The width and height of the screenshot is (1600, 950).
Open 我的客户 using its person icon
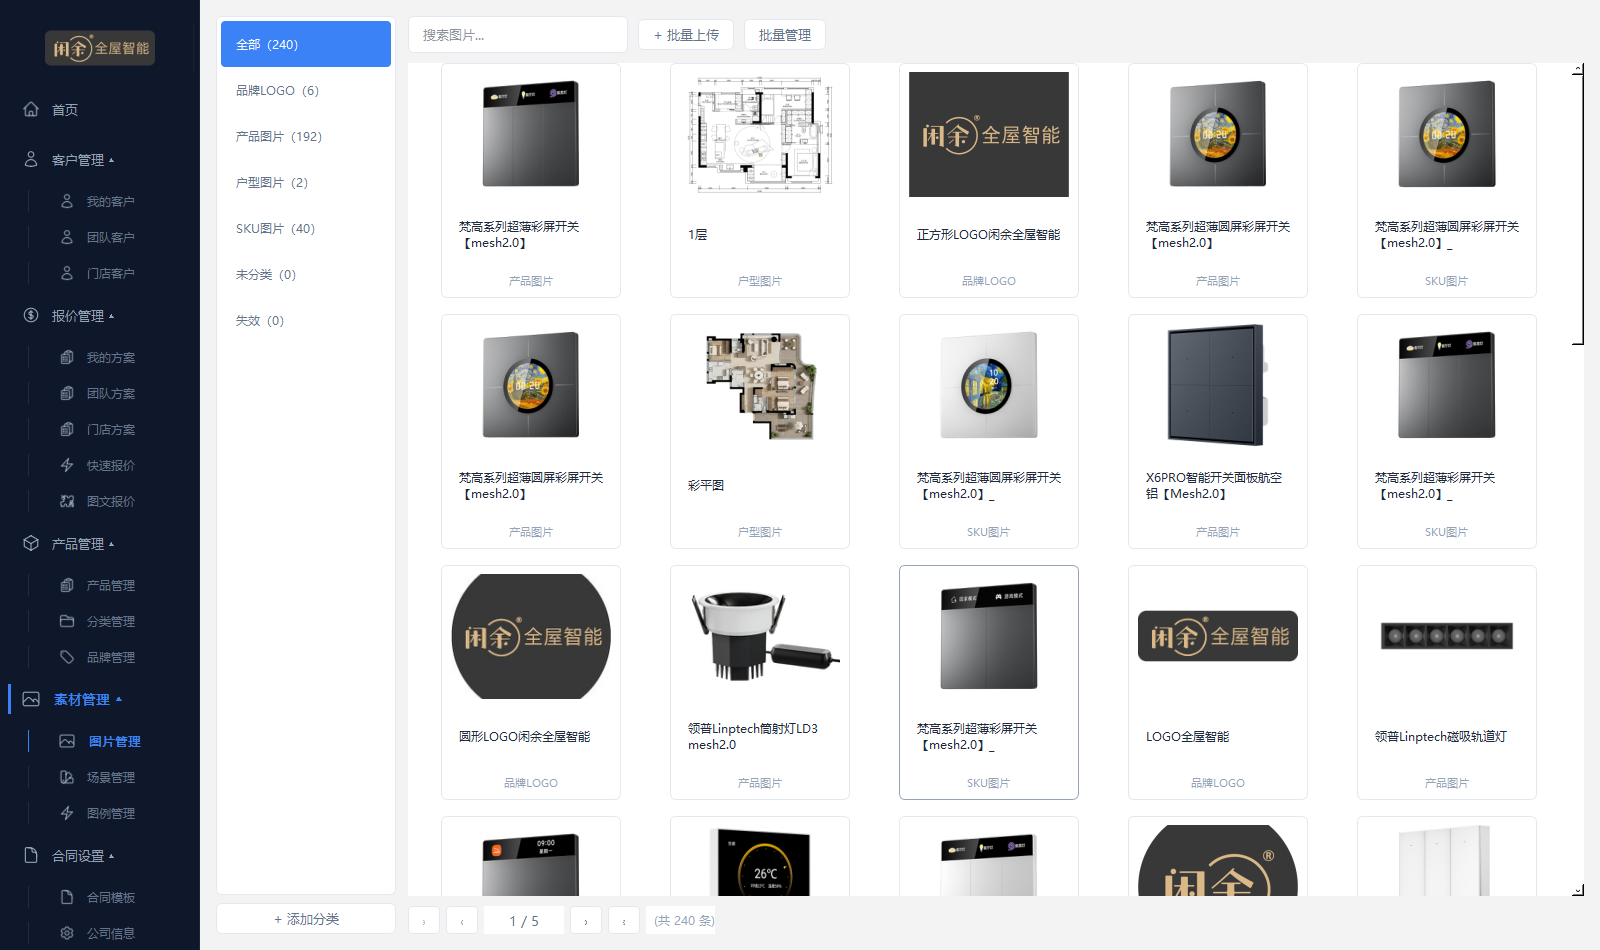tap(67, 201)
